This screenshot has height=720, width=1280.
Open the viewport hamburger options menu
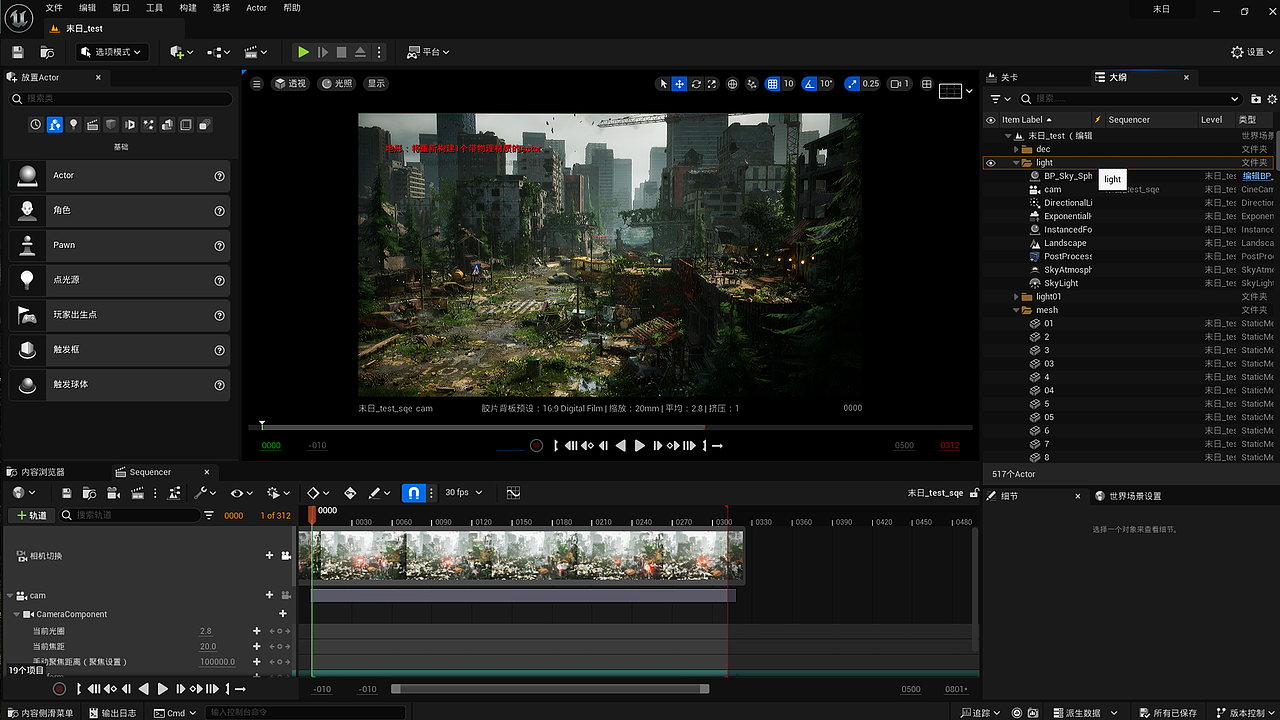257,84
